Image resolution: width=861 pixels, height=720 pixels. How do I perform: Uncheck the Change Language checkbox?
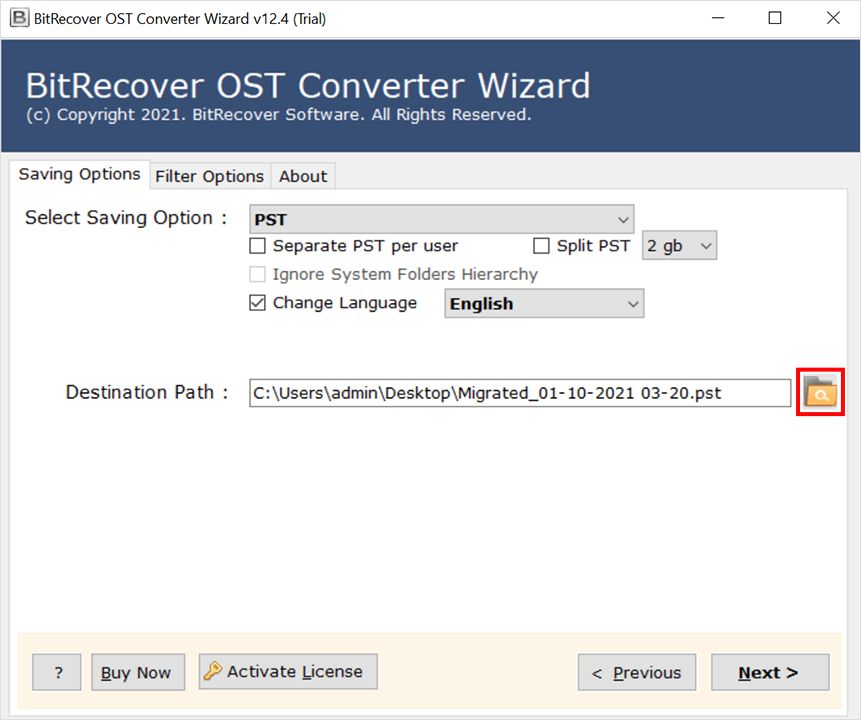tap(258, 303)
